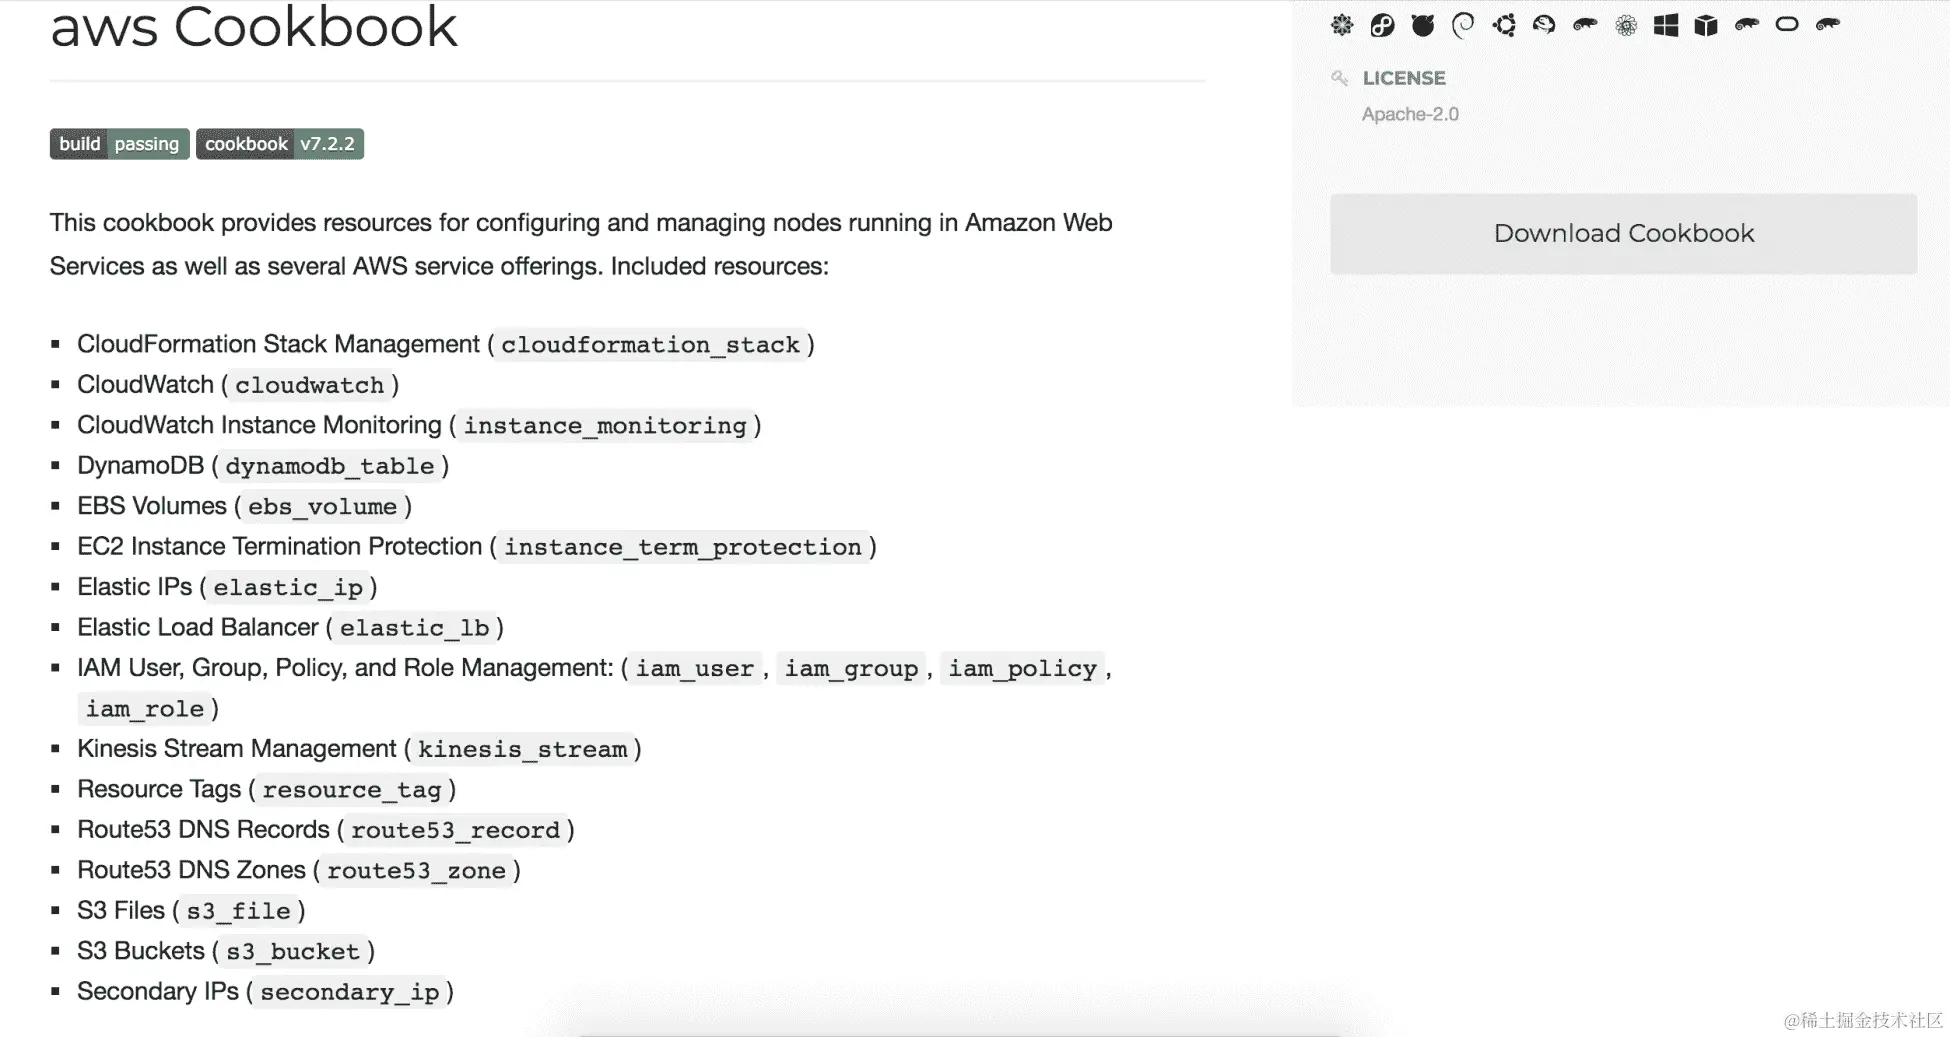The image size is (1950, 1037).
Task: Click the route53_record code label
Action: tap(455, 830)
